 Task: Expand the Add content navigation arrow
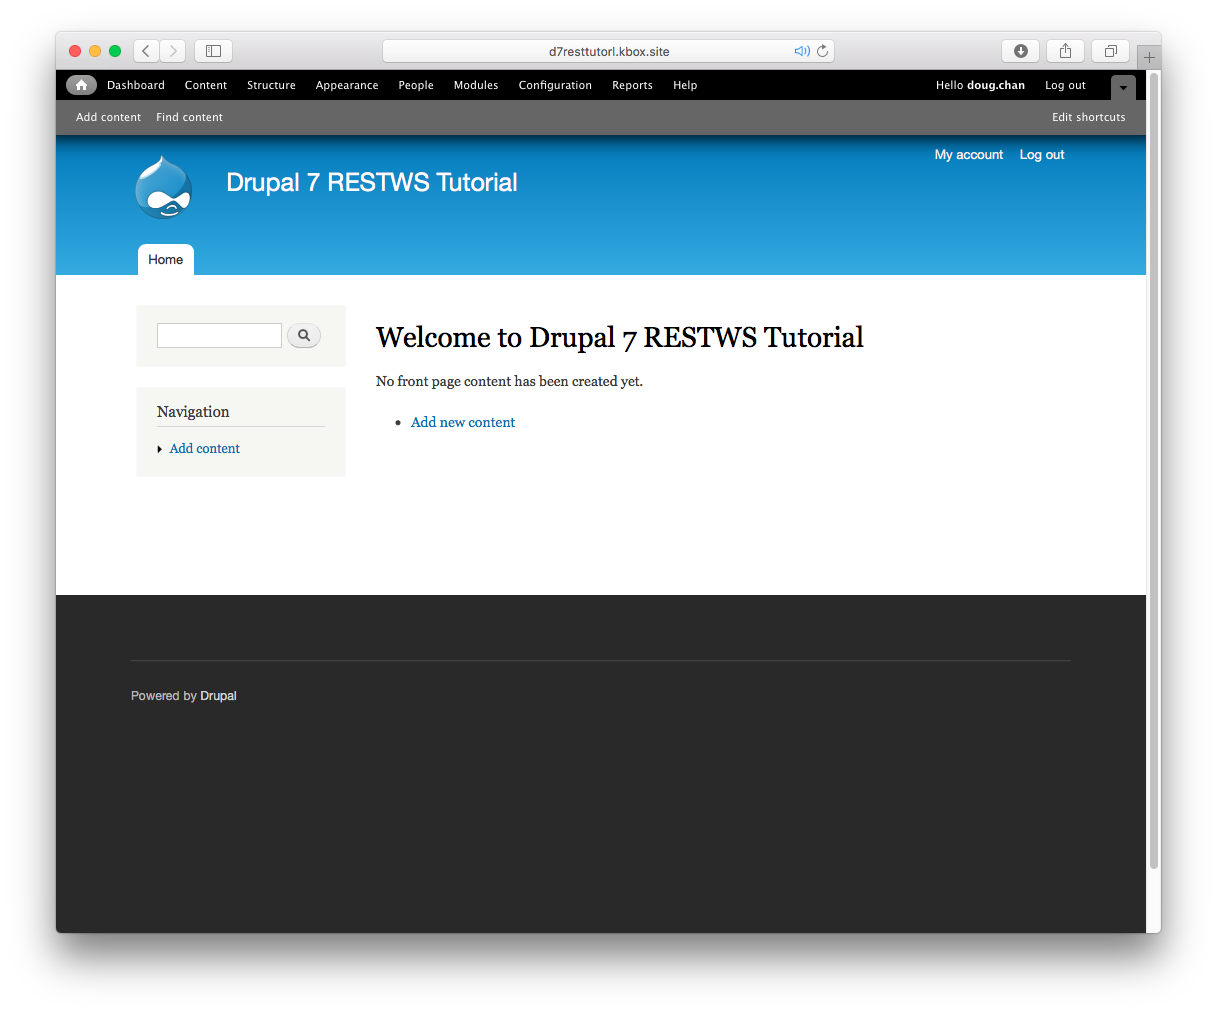pyautogui.click(x=160, y=449)
